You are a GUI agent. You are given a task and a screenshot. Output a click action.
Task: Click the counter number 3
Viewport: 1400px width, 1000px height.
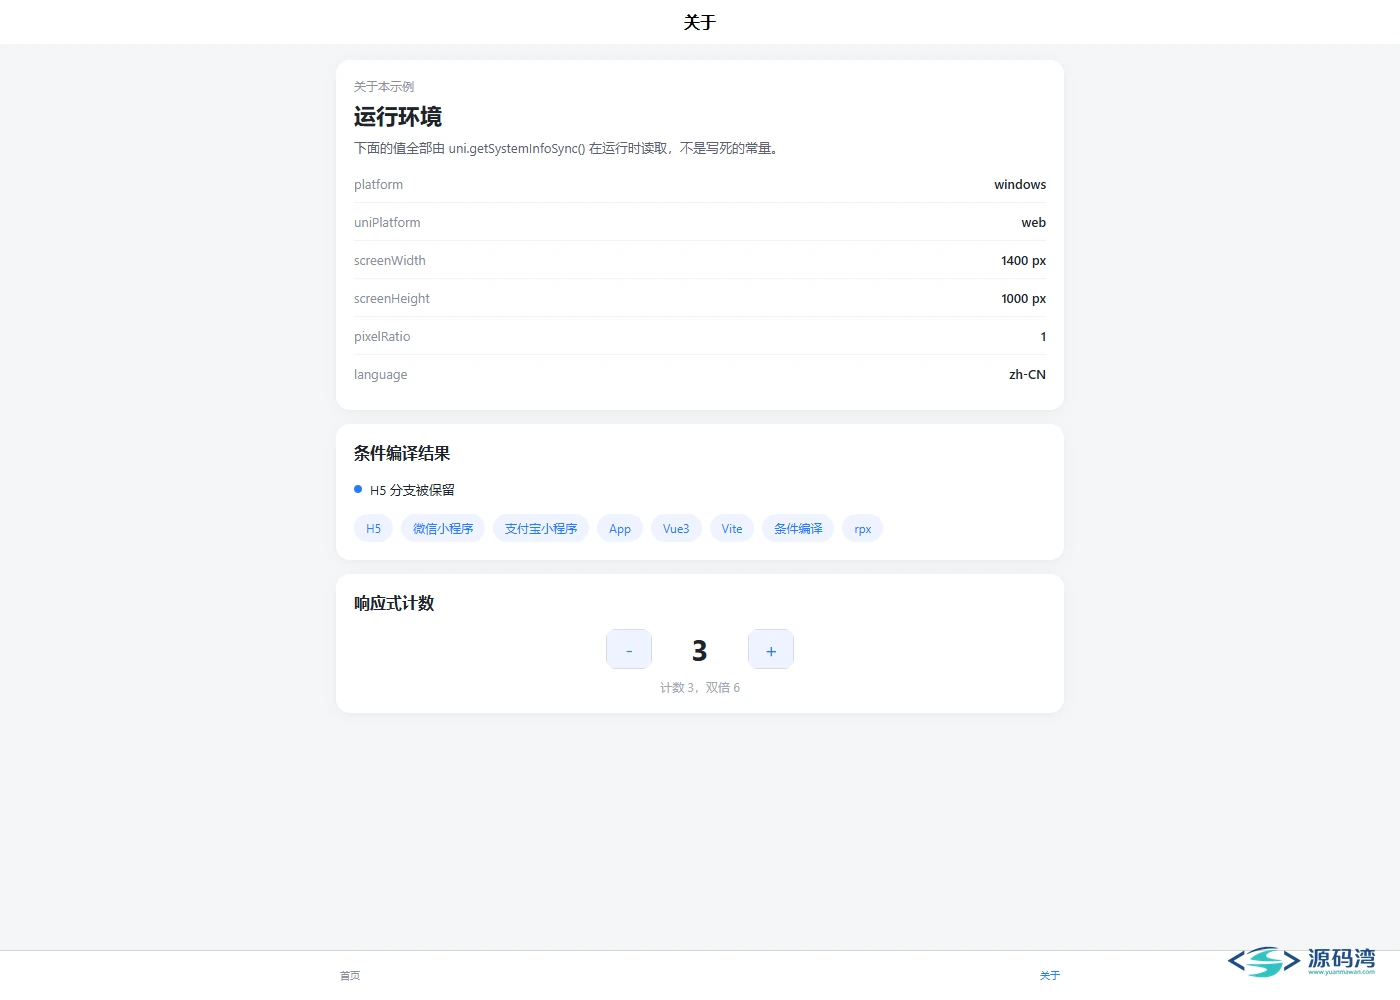point(700,651)
